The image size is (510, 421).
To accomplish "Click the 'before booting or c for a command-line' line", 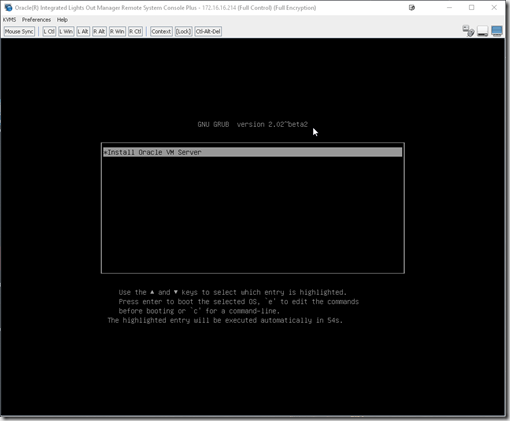I will [x=199, y=311].
